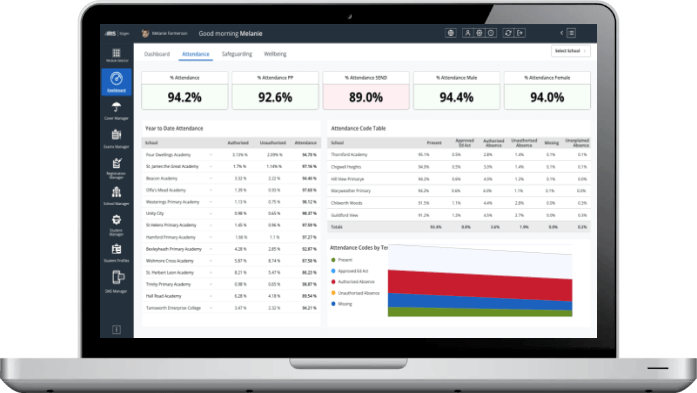Click the IRIS logo in top-left
This screenshot has height=393, width=697.
pos(111,33)
